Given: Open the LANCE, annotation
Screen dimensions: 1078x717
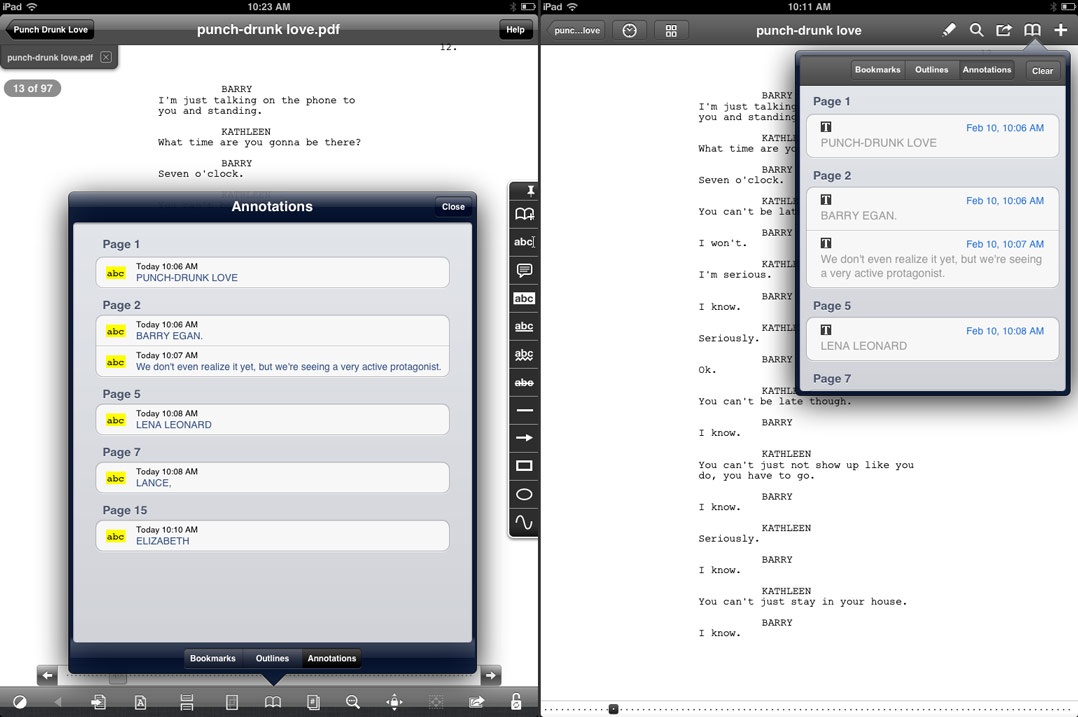Looking at the screenshot, I should [272, 478].
